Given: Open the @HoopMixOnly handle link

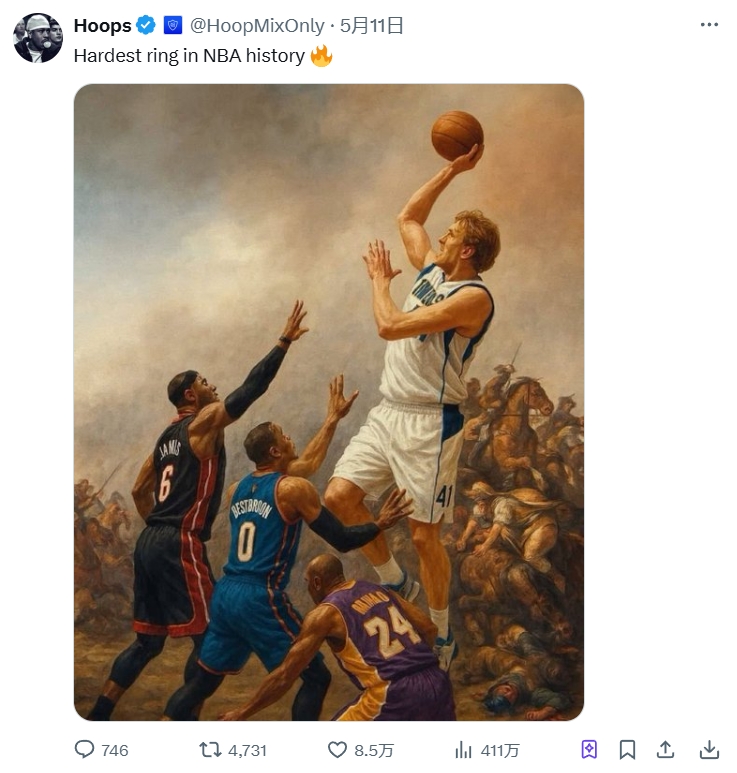Looking at the screenshot, I should click(258, 26).
